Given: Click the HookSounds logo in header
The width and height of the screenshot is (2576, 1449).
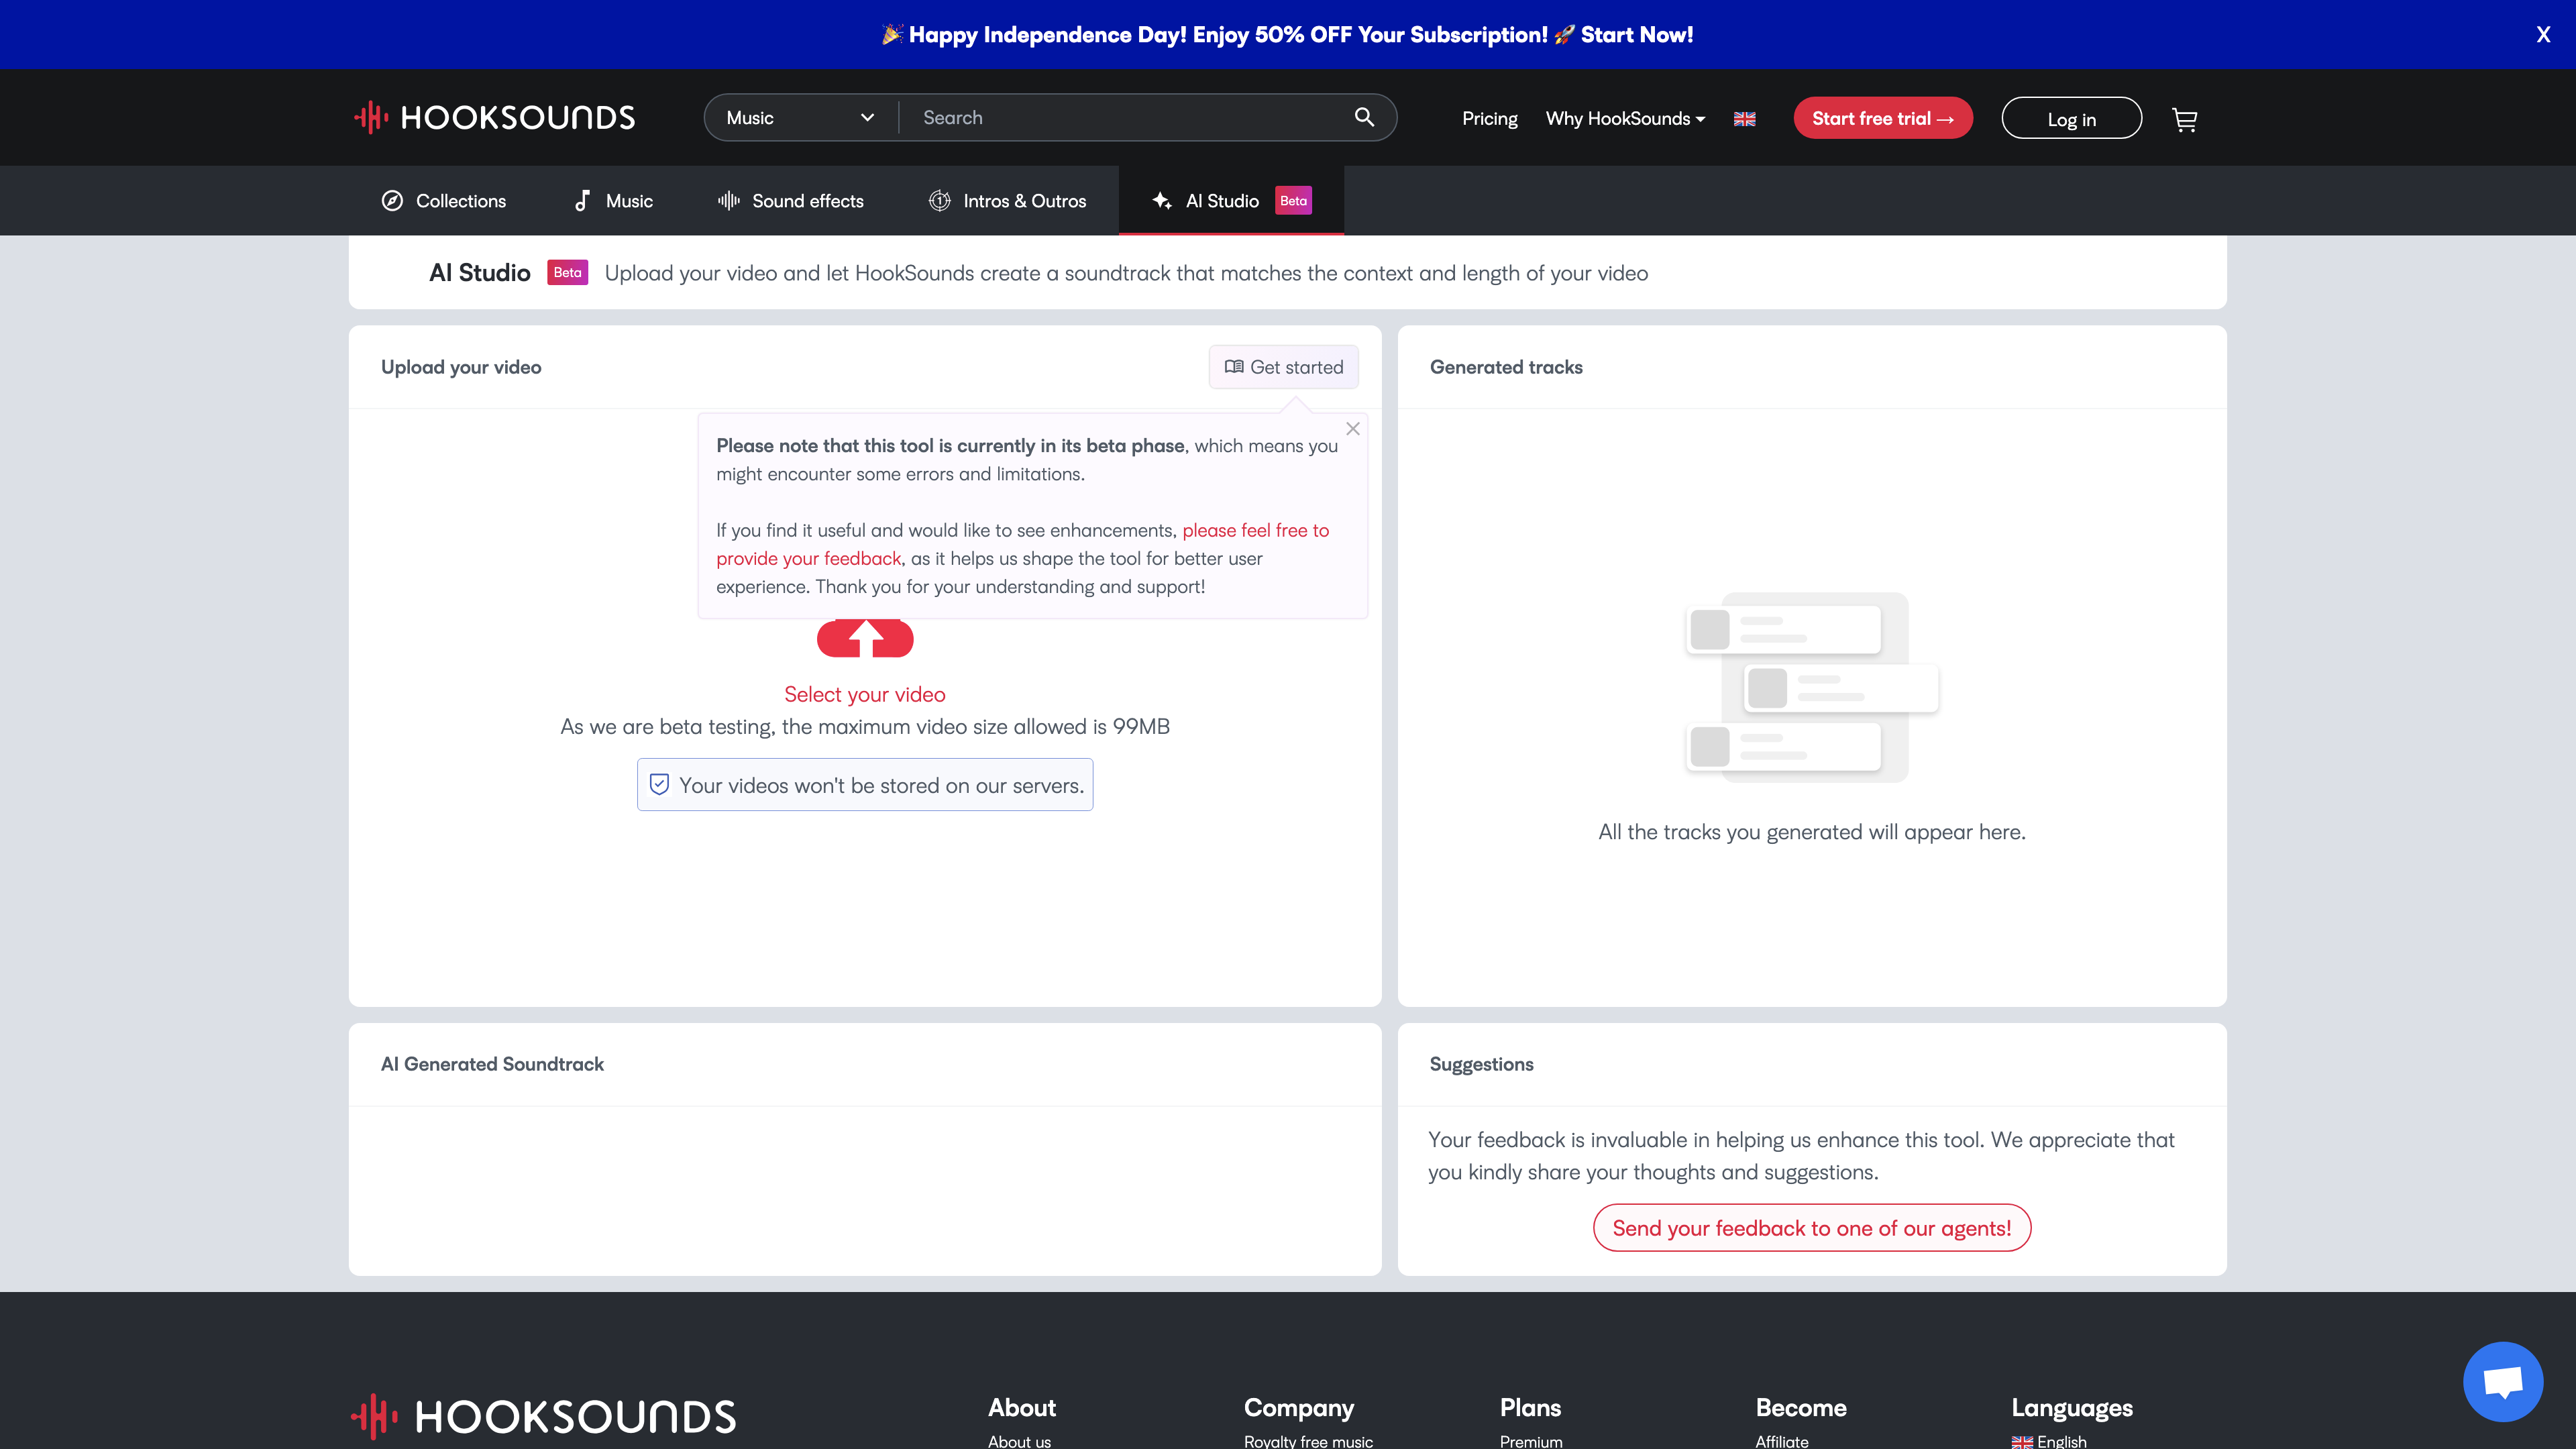Looking at the screenshot, I should tap(495, 118).
